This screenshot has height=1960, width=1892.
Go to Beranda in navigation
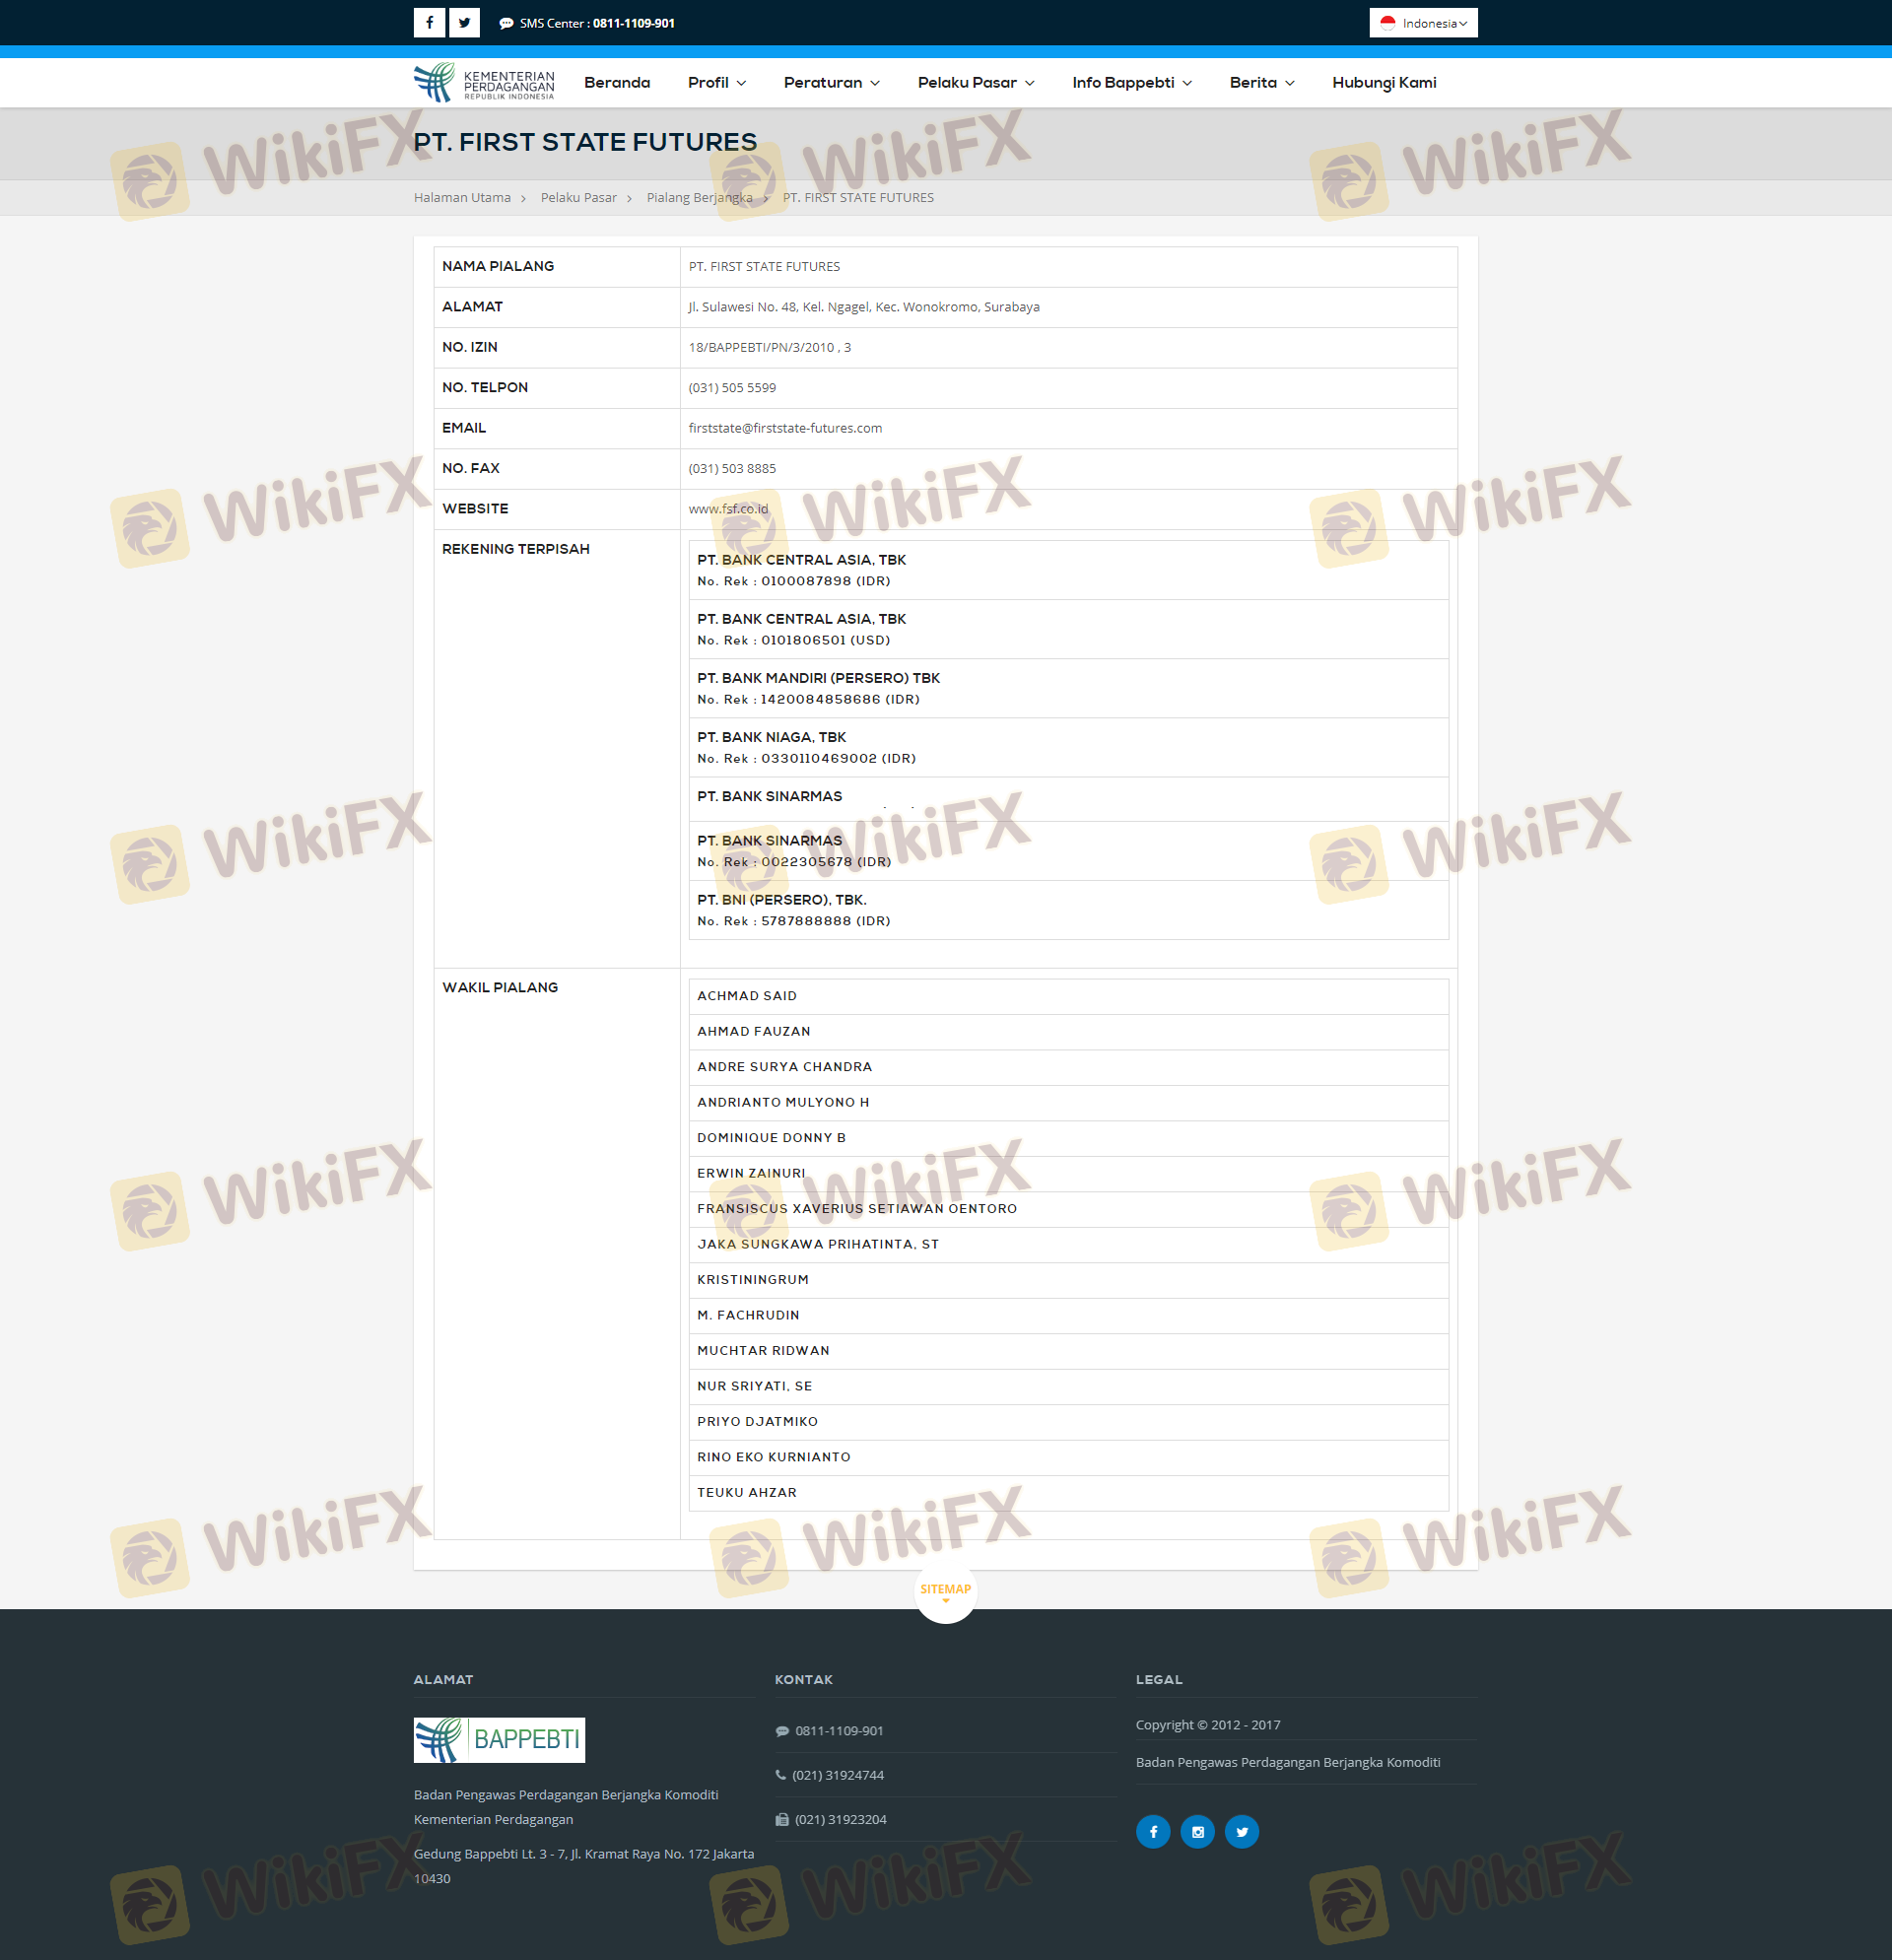(616, 82)
